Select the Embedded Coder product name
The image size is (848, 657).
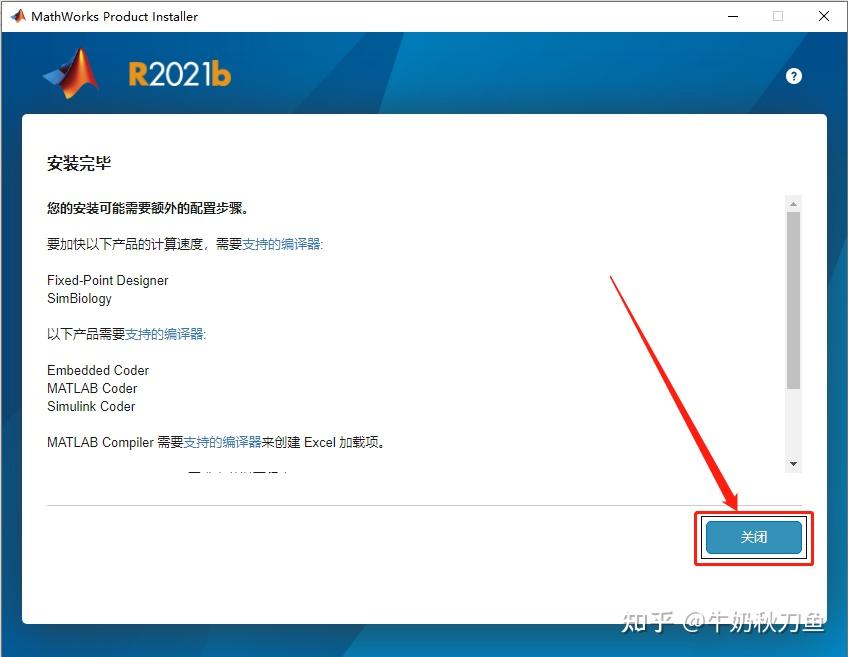(97, 370)
